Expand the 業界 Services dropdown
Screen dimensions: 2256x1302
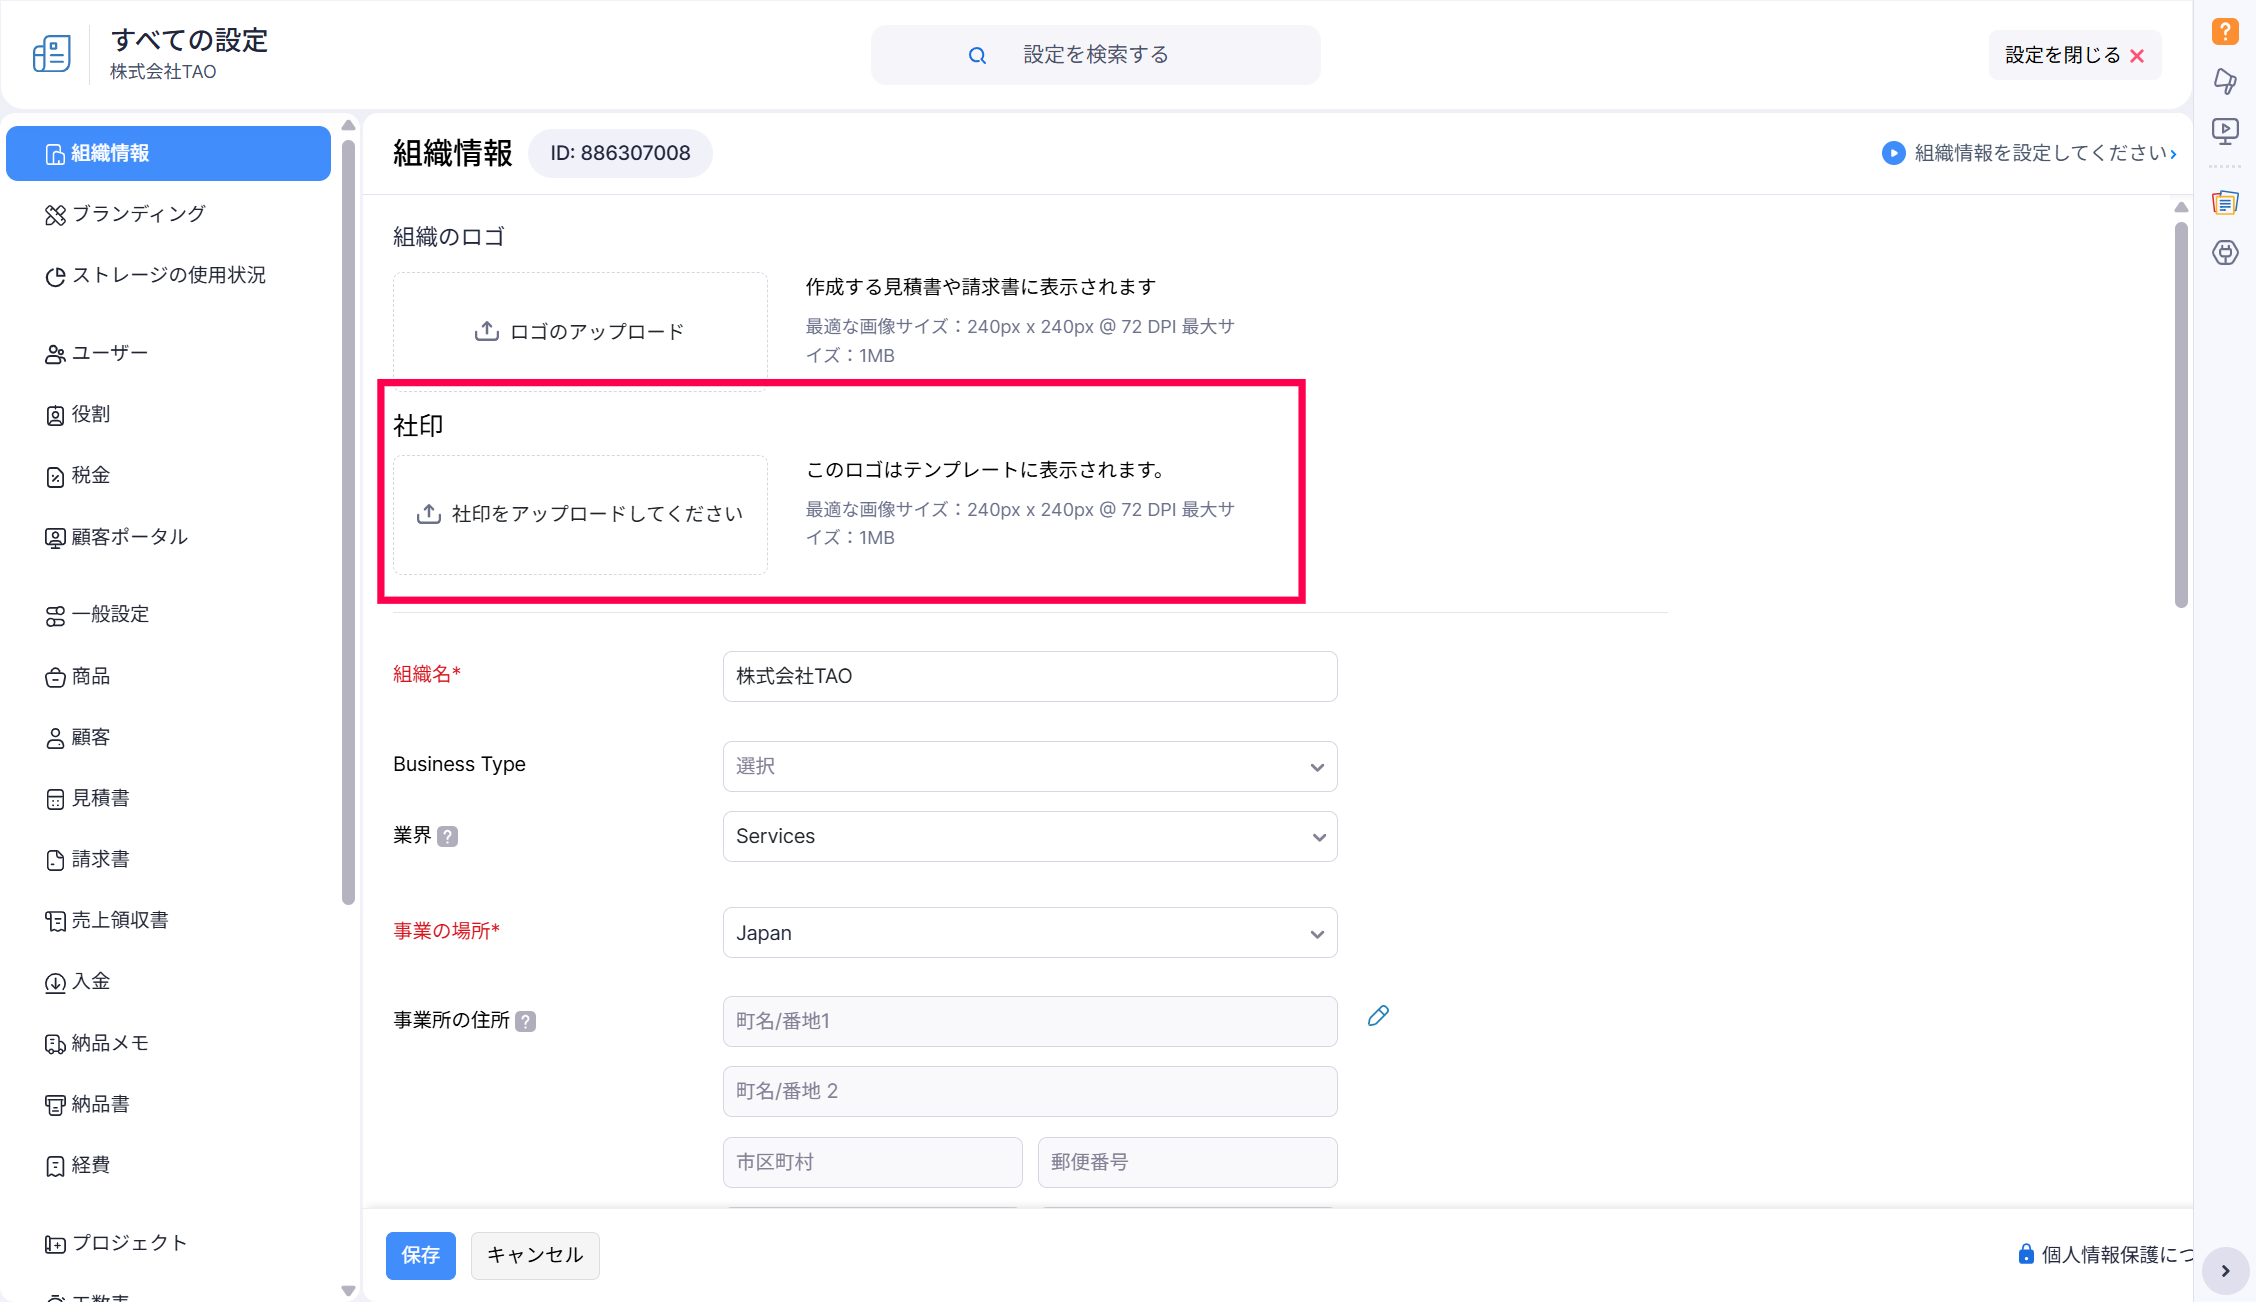pos(1029,836)
